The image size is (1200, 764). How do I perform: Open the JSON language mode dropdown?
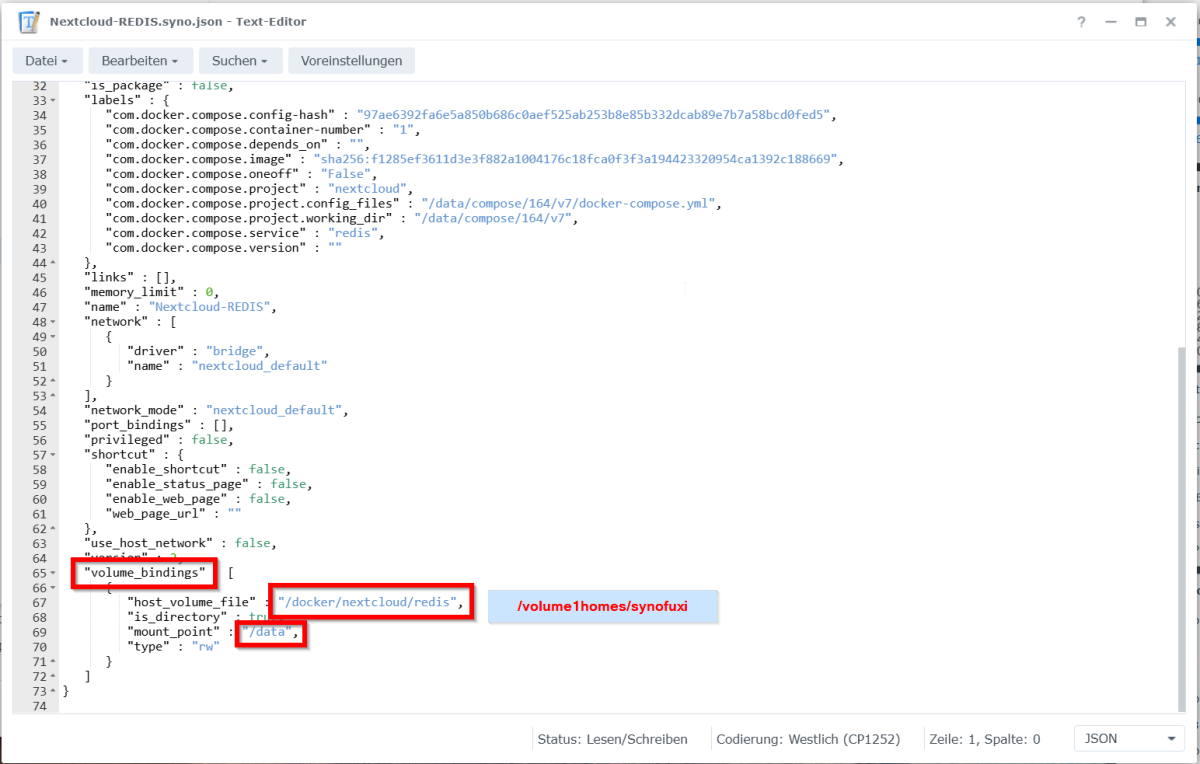1128,739
